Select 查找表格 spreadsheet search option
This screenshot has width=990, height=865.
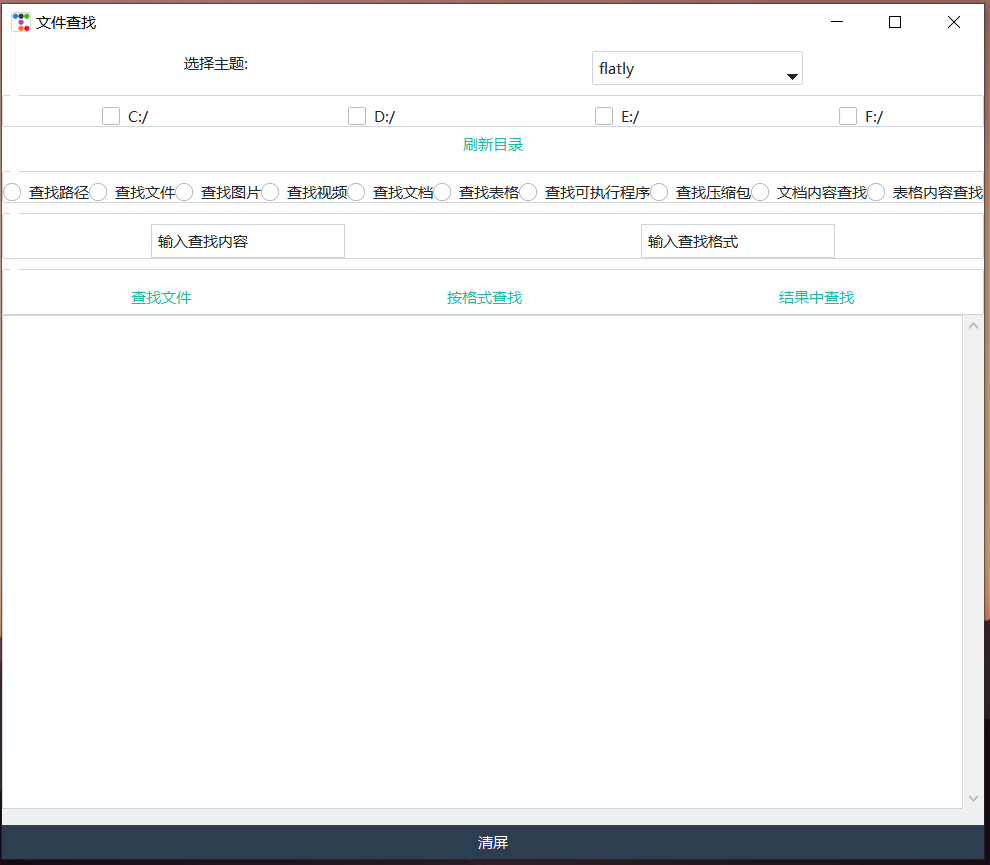[x=441, y=192]
